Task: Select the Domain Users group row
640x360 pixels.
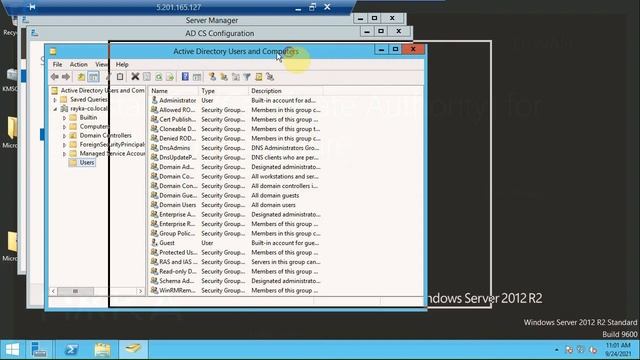Action: (x=236, y=205)
